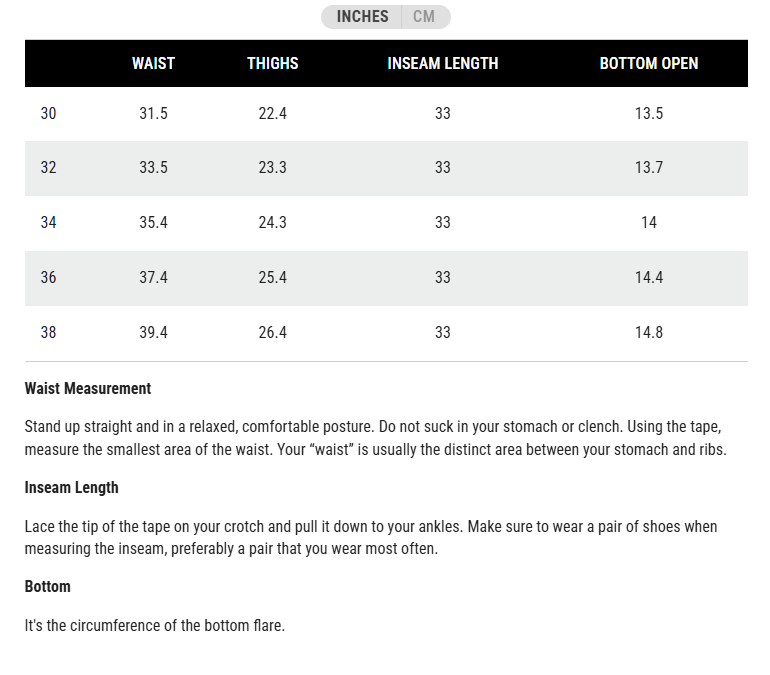
Task: Click the BOTTOM OPEN column header
Action: click(x=649, y=63)
